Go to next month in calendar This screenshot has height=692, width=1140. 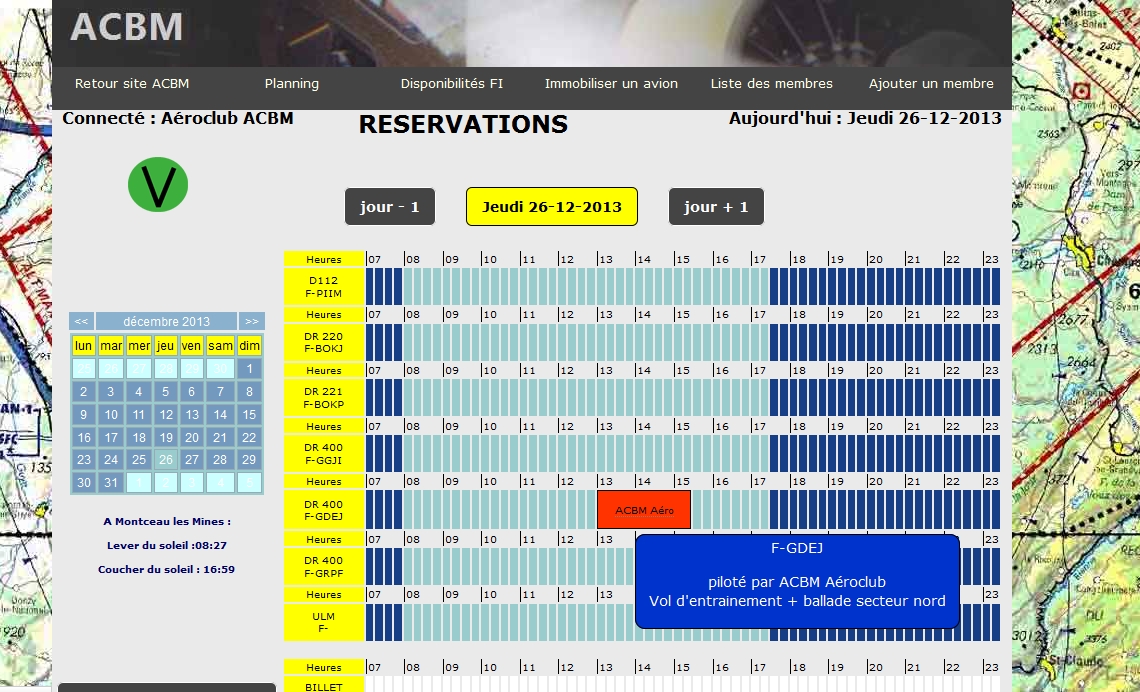pyautogui.click(x=251, y=322)
